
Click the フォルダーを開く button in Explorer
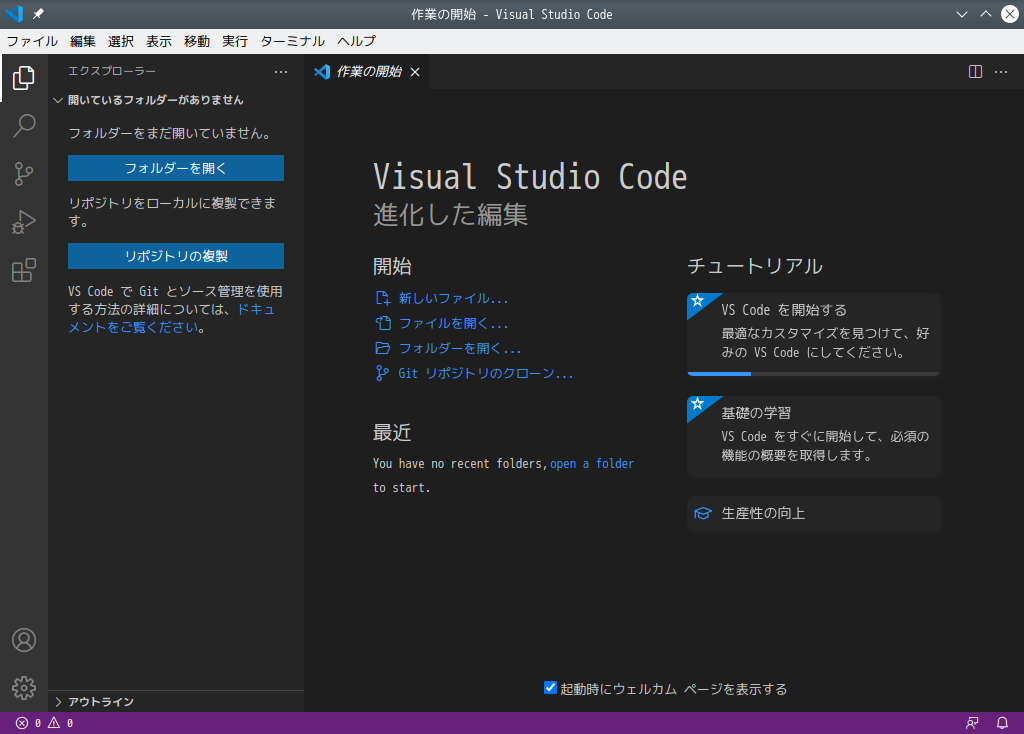176,168
